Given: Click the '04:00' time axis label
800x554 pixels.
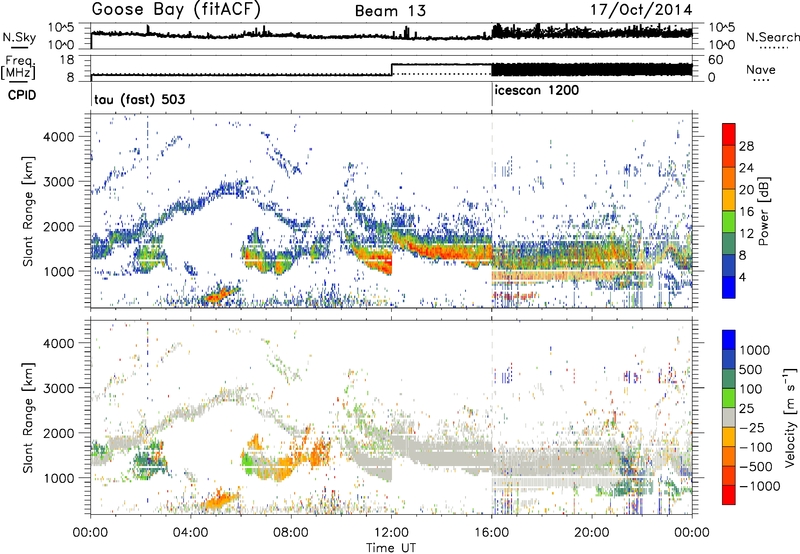Looking at the screenshot, I should [190, 533].
